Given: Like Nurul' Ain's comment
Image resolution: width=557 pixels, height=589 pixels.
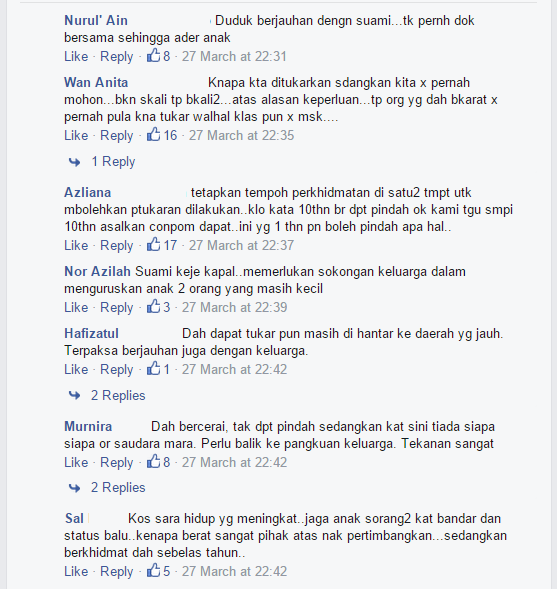Looking at the screenshot, I should (x=76, y=56).
